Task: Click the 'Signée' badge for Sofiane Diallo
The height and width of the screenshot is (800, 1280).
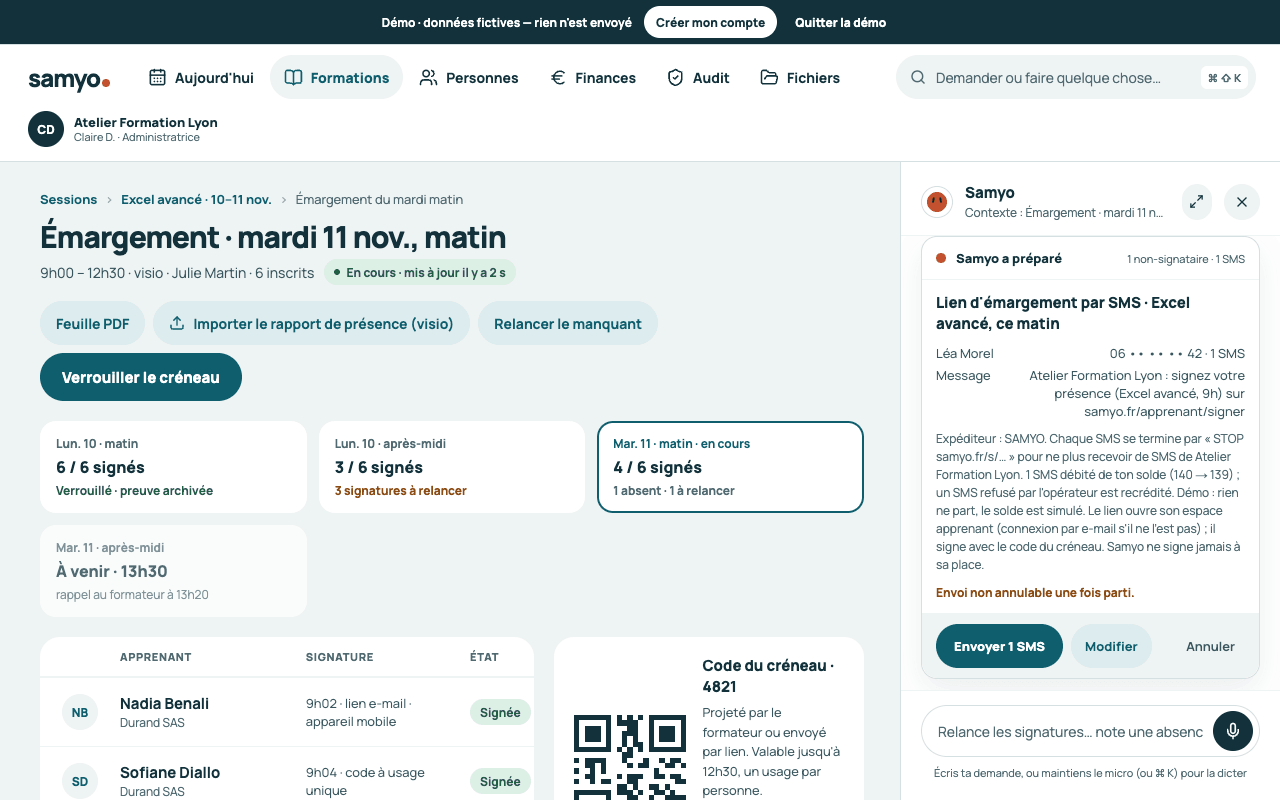Action: coord(500,782)
